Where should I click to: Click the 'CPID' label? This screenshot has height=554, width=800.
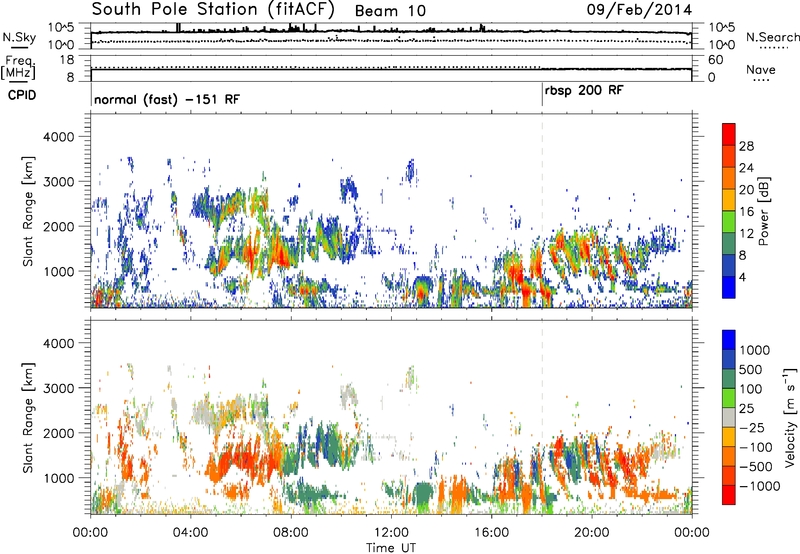click(22, 95)
